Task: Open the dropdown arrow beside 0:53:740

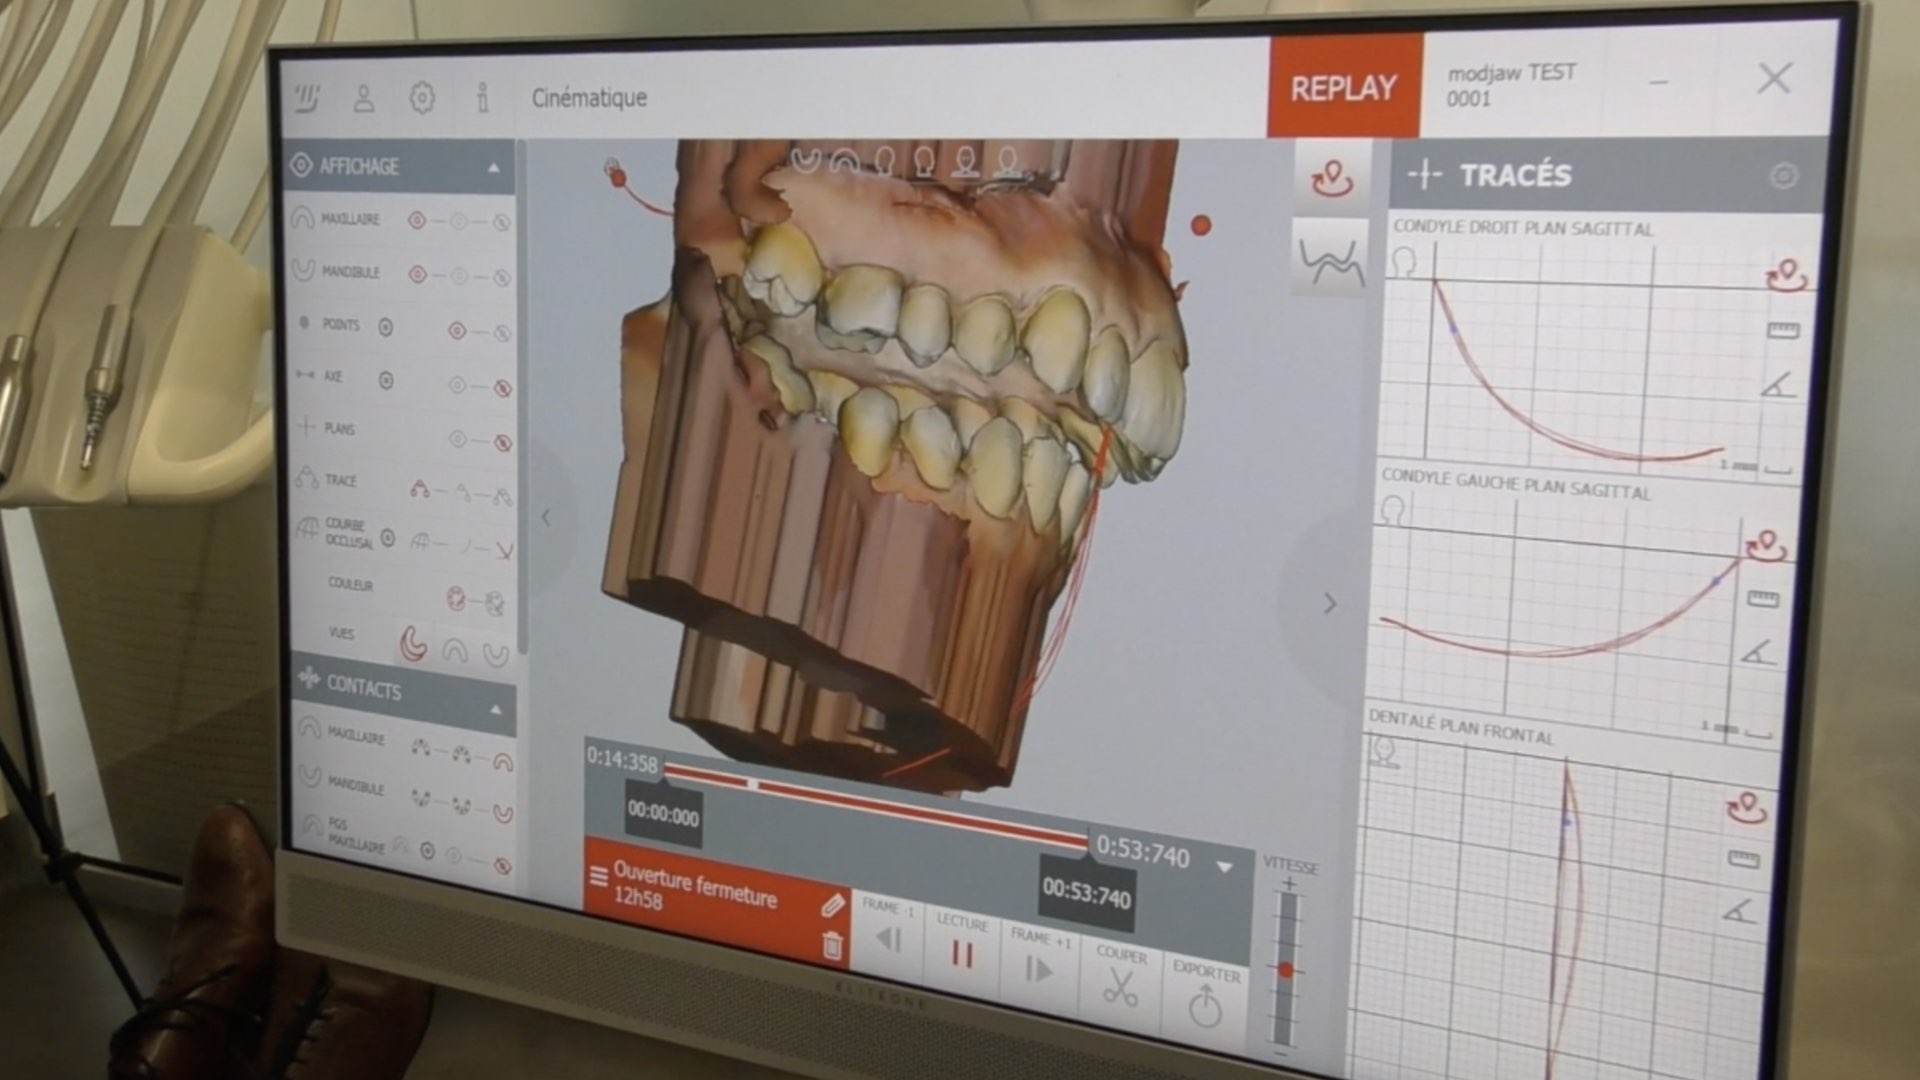Action: 1224,866
